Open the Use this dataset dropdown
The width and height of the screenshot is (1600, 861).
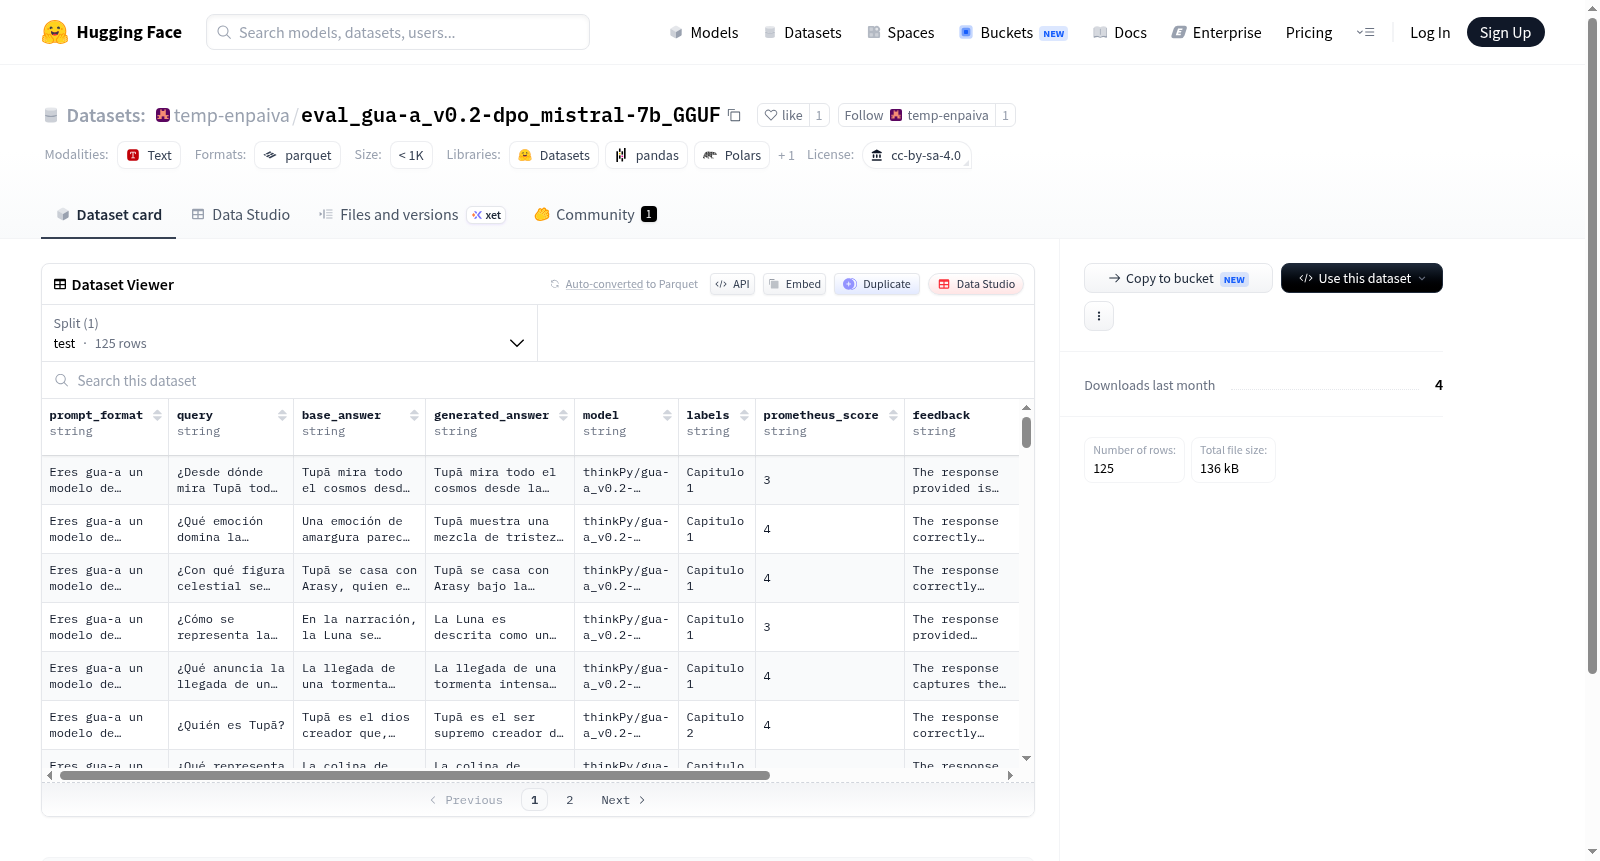tap(1361, 278)
